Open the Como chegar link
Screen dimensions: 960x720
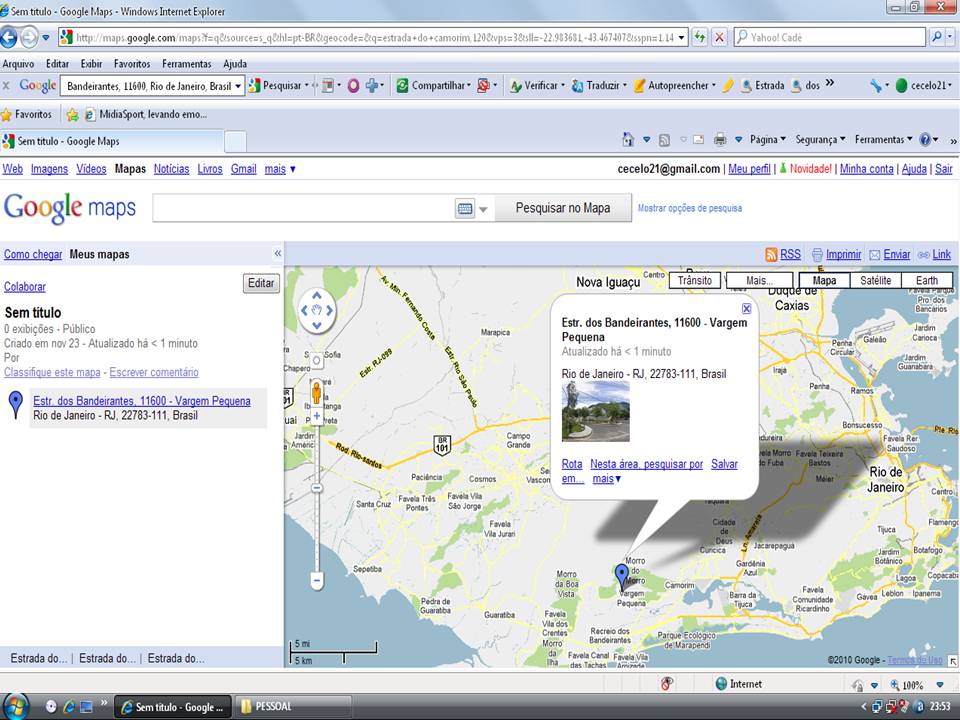click(x=33, y=254)
